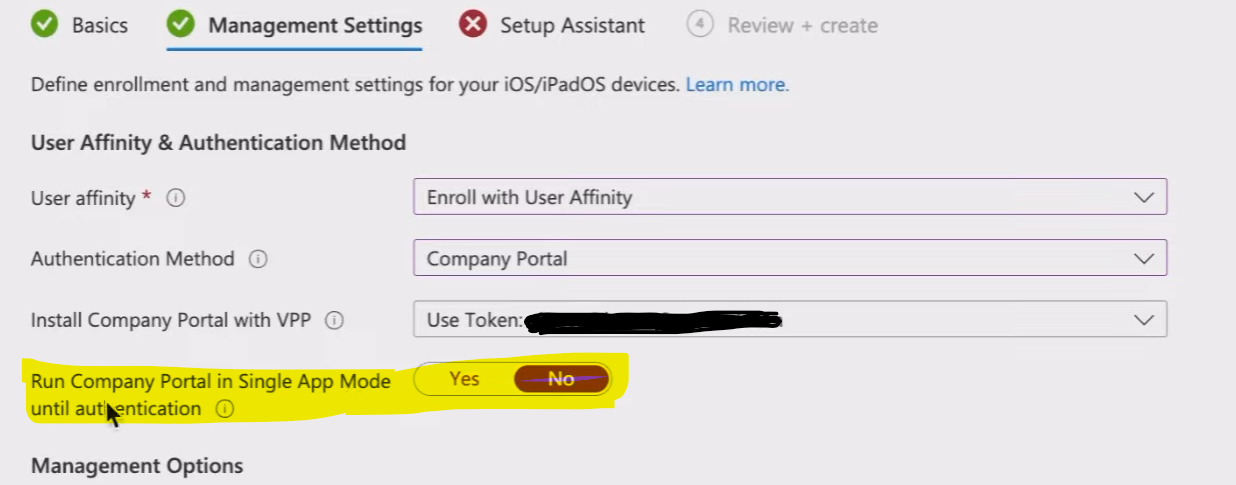This screenshot has height=485, width=1236.
Task: Click the green checkmark beside Management Settings
Action: [181, 24]
